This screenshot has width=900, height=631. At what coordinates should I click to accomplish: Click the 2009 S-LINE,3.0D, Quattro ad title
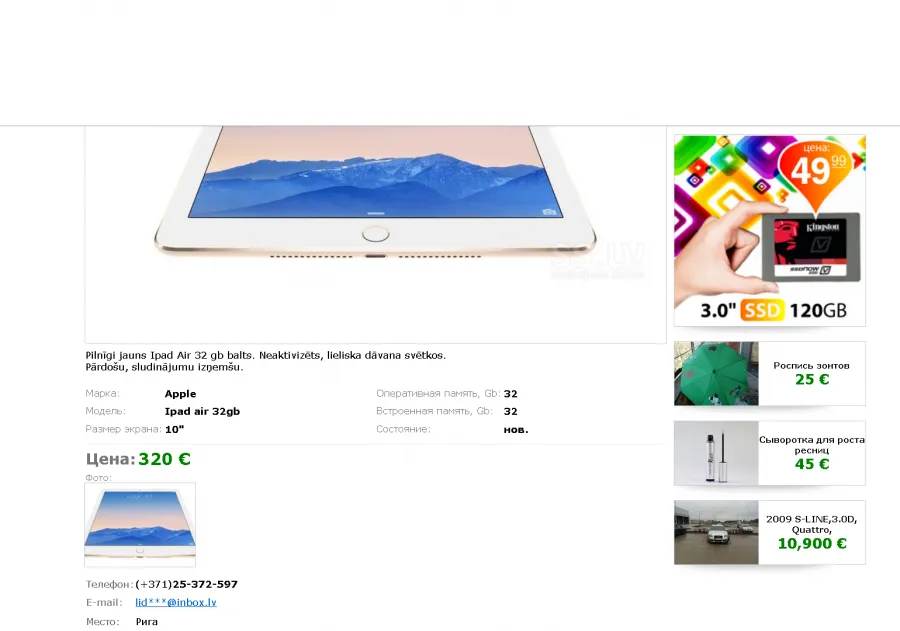812,524
